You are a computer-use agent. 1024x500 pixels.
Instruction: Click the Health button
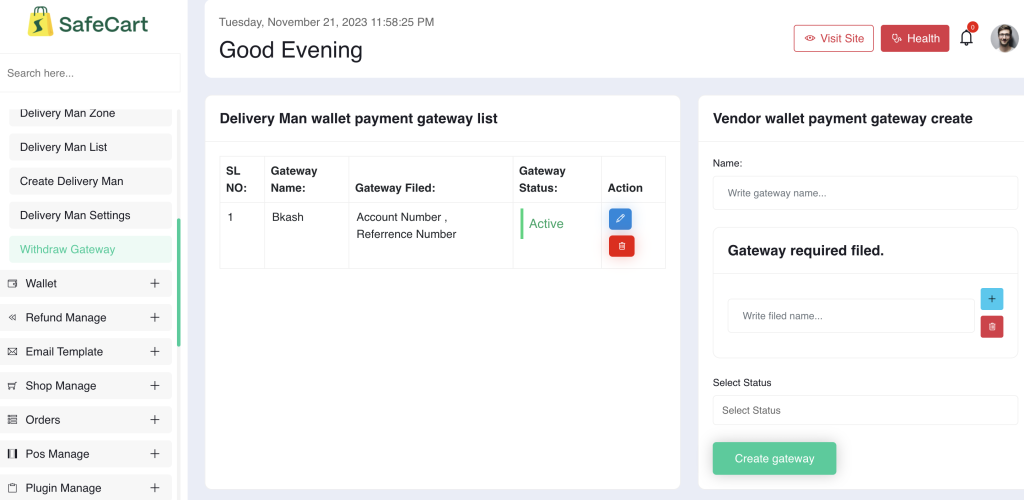point(915,39)
